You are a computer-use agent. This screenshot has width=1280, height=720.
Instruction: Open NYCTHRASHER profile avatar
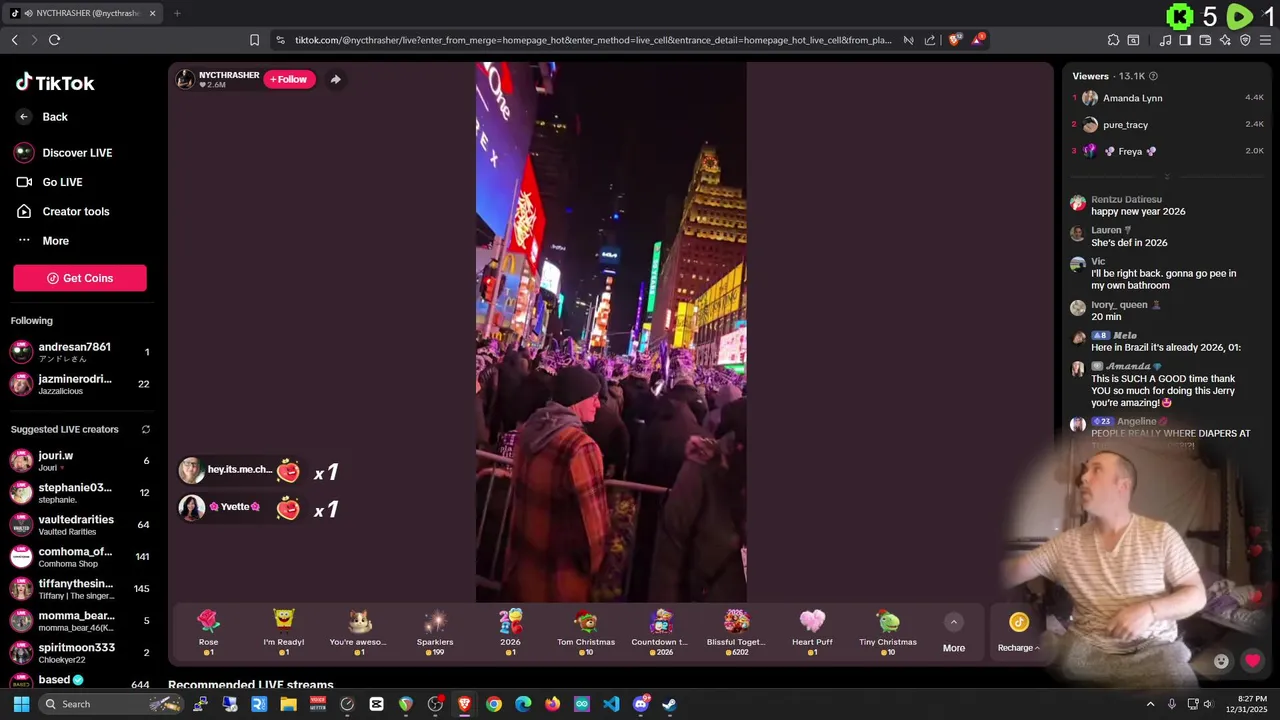(185, 79)
